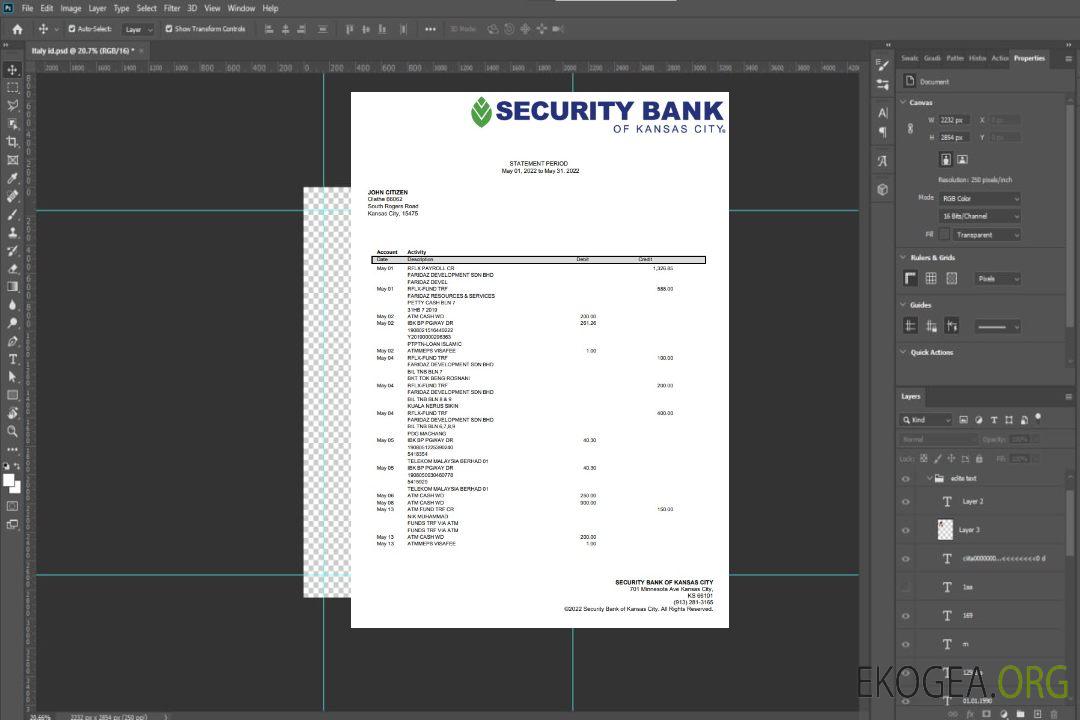
Task: Toggle Quick Mask mode
Action: tap(12, 506)
